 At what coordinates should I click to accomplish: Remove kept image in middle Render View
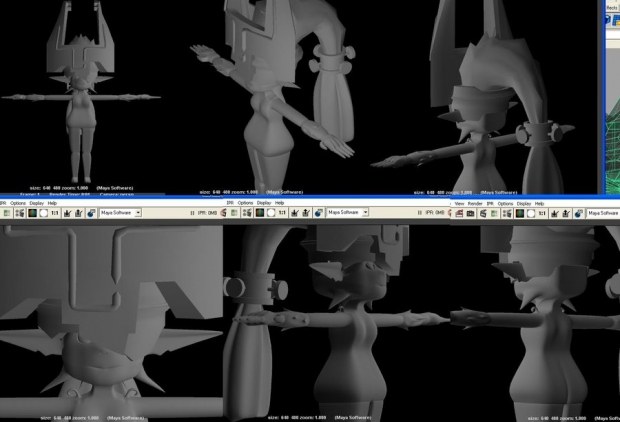pos(306,213)
